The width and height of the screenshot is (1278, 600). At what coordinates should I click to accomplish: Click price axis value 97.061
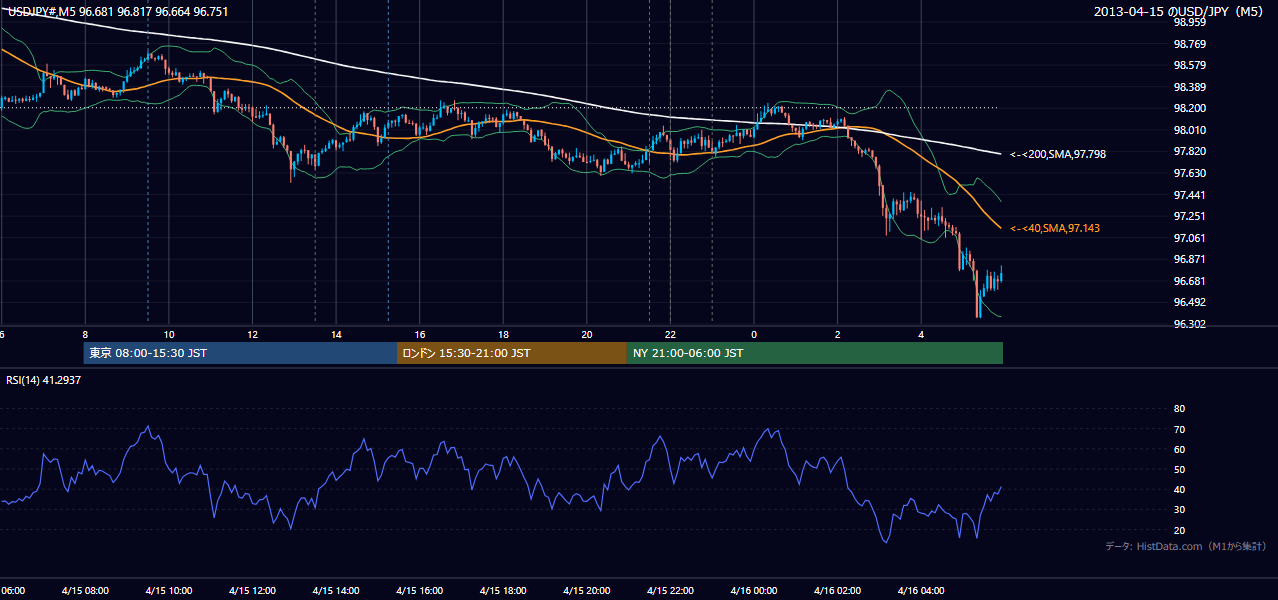point(1189,238)
